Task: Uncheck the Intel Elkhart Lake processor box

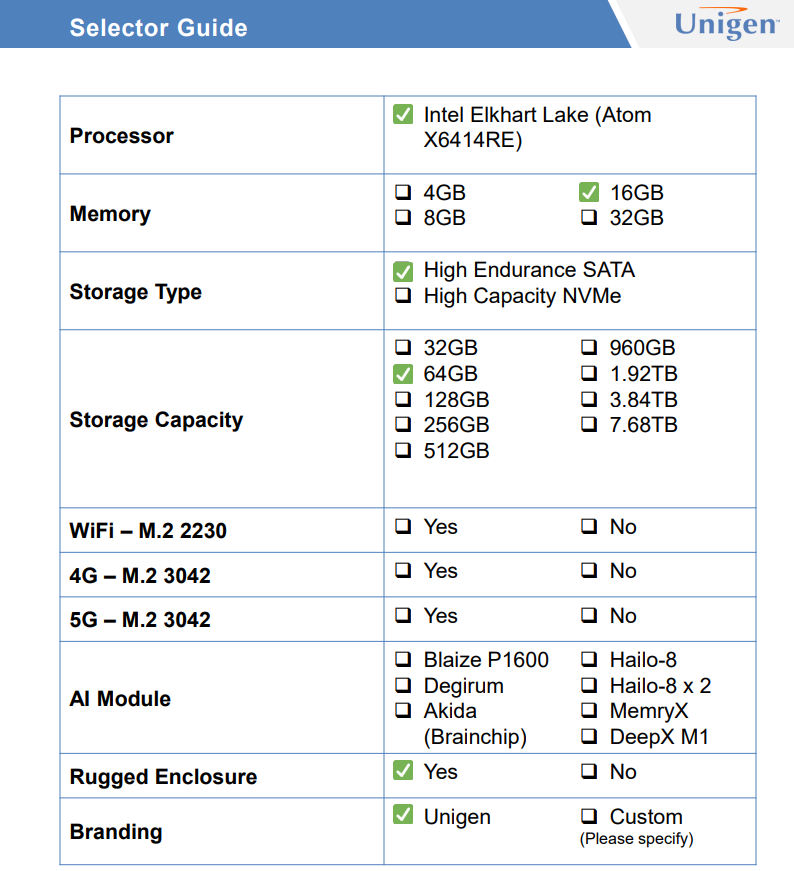Action: coord(403,115)
